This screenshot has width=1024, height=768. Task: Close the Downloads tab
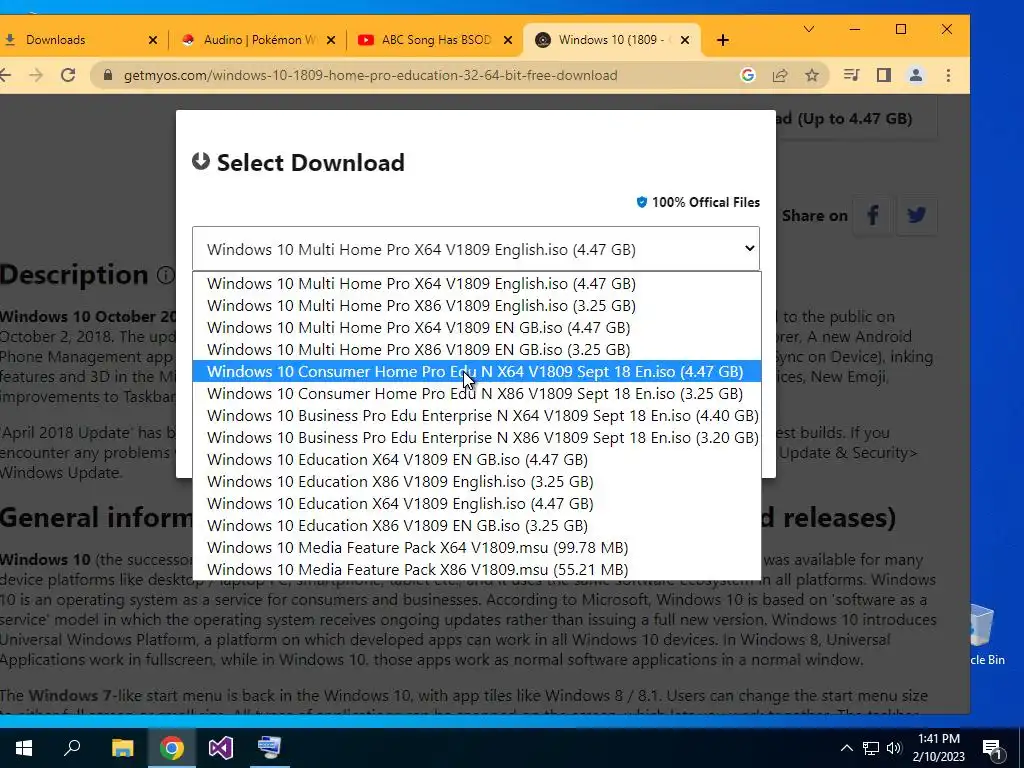(153, 40)
